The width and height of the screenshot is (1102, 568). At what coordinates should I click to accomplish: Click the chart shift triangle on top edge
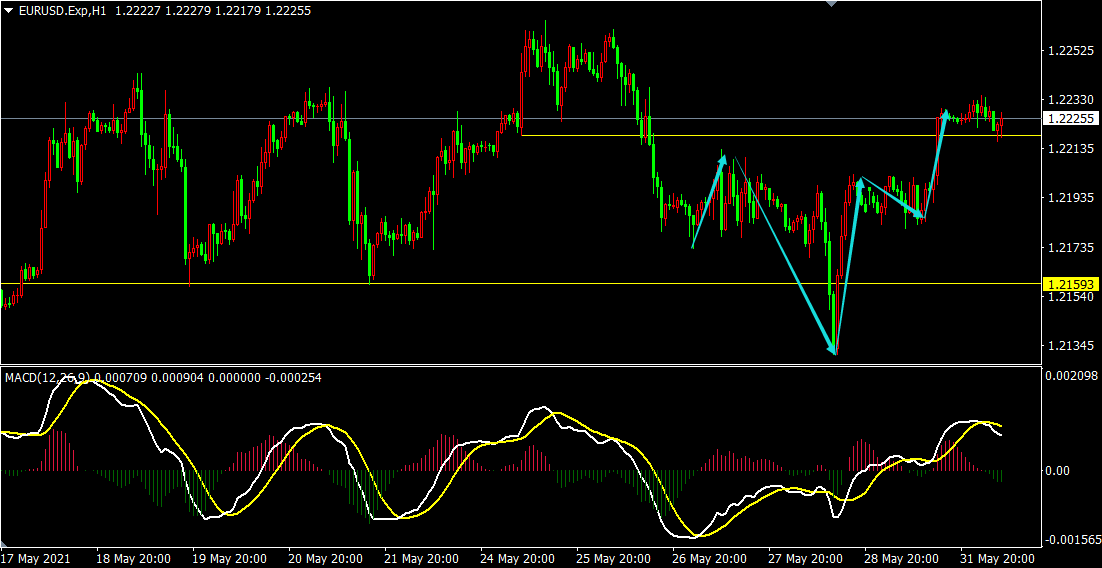828,4
